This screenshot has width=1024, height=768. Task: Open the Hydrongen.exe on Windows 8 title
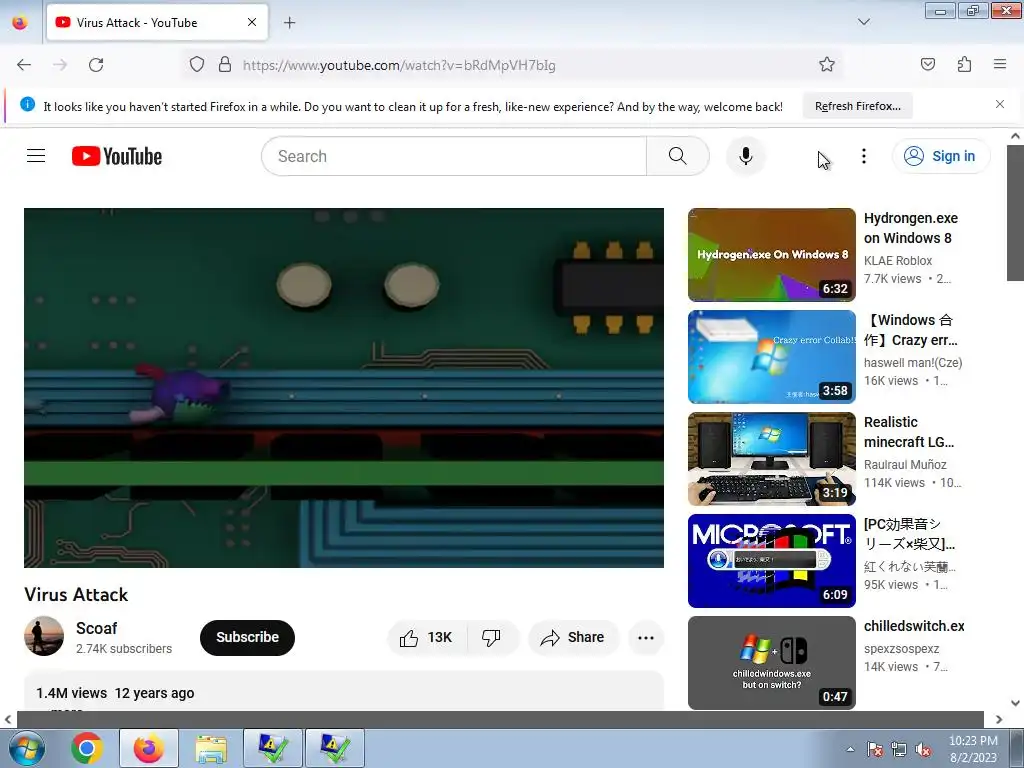click(910, 228)
